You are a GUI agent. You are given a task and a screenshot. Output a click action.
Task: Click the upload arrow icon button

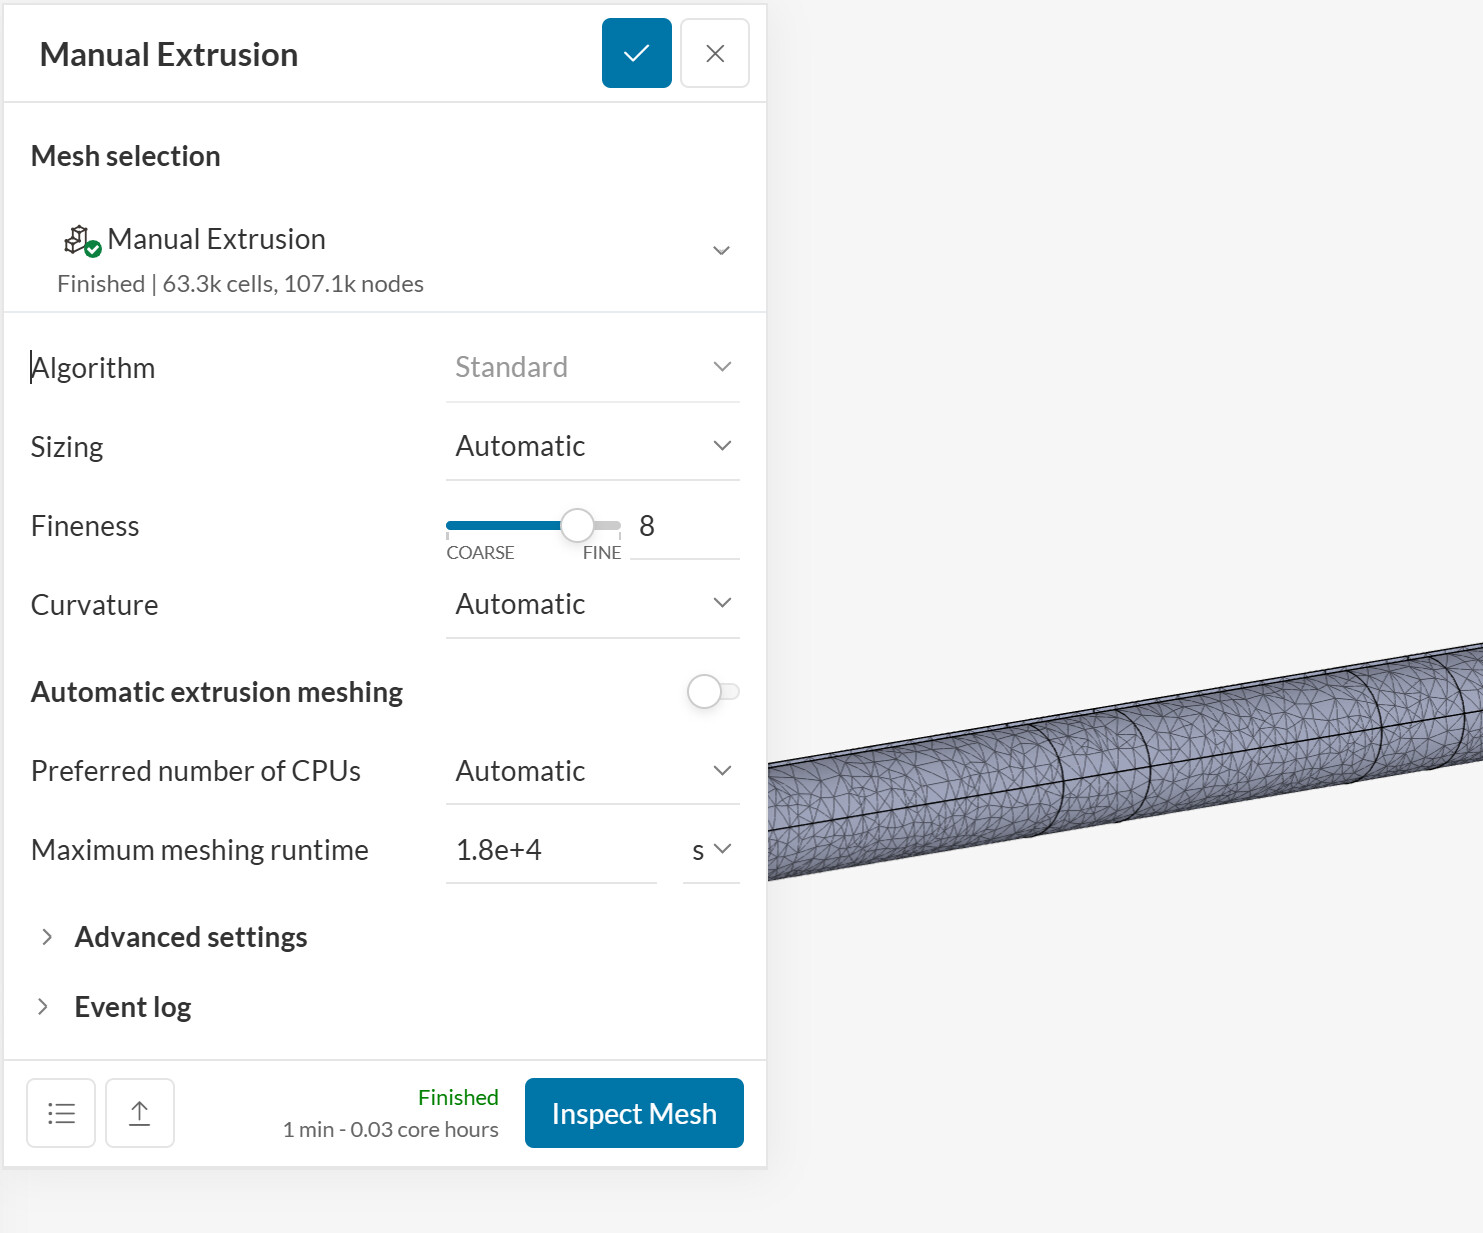140,1113
